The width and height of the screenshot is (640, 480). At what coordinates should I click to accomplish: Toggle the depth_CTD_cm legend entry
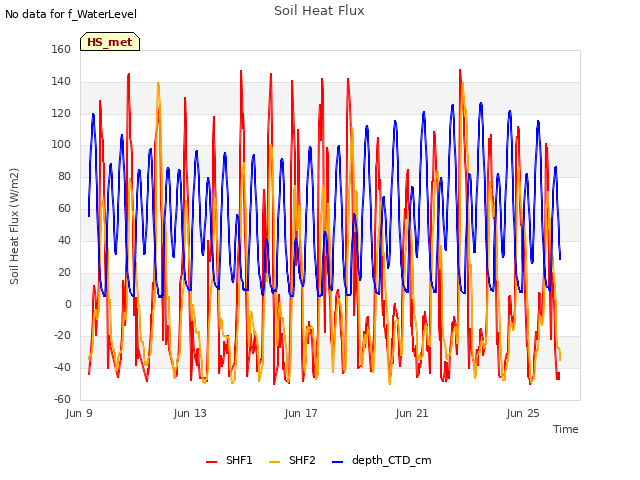pos(382,460)
